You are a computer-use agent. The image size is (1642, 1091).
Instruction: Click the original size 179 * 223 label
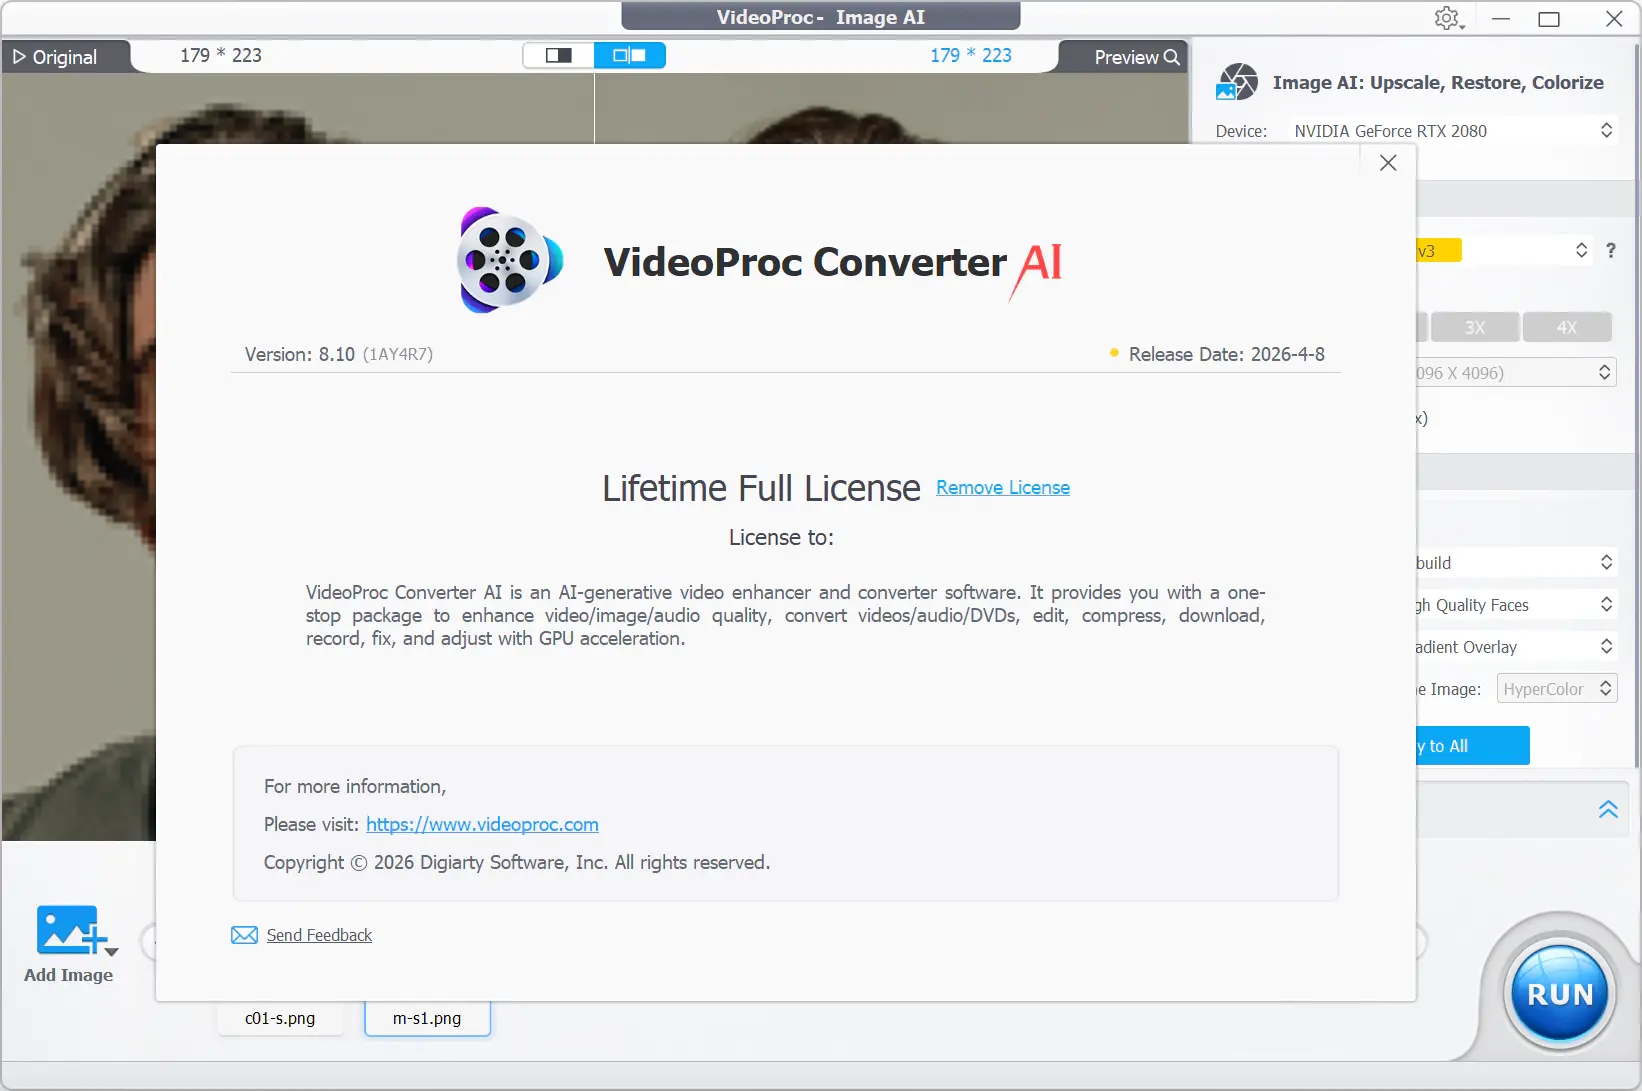(221, 56)
